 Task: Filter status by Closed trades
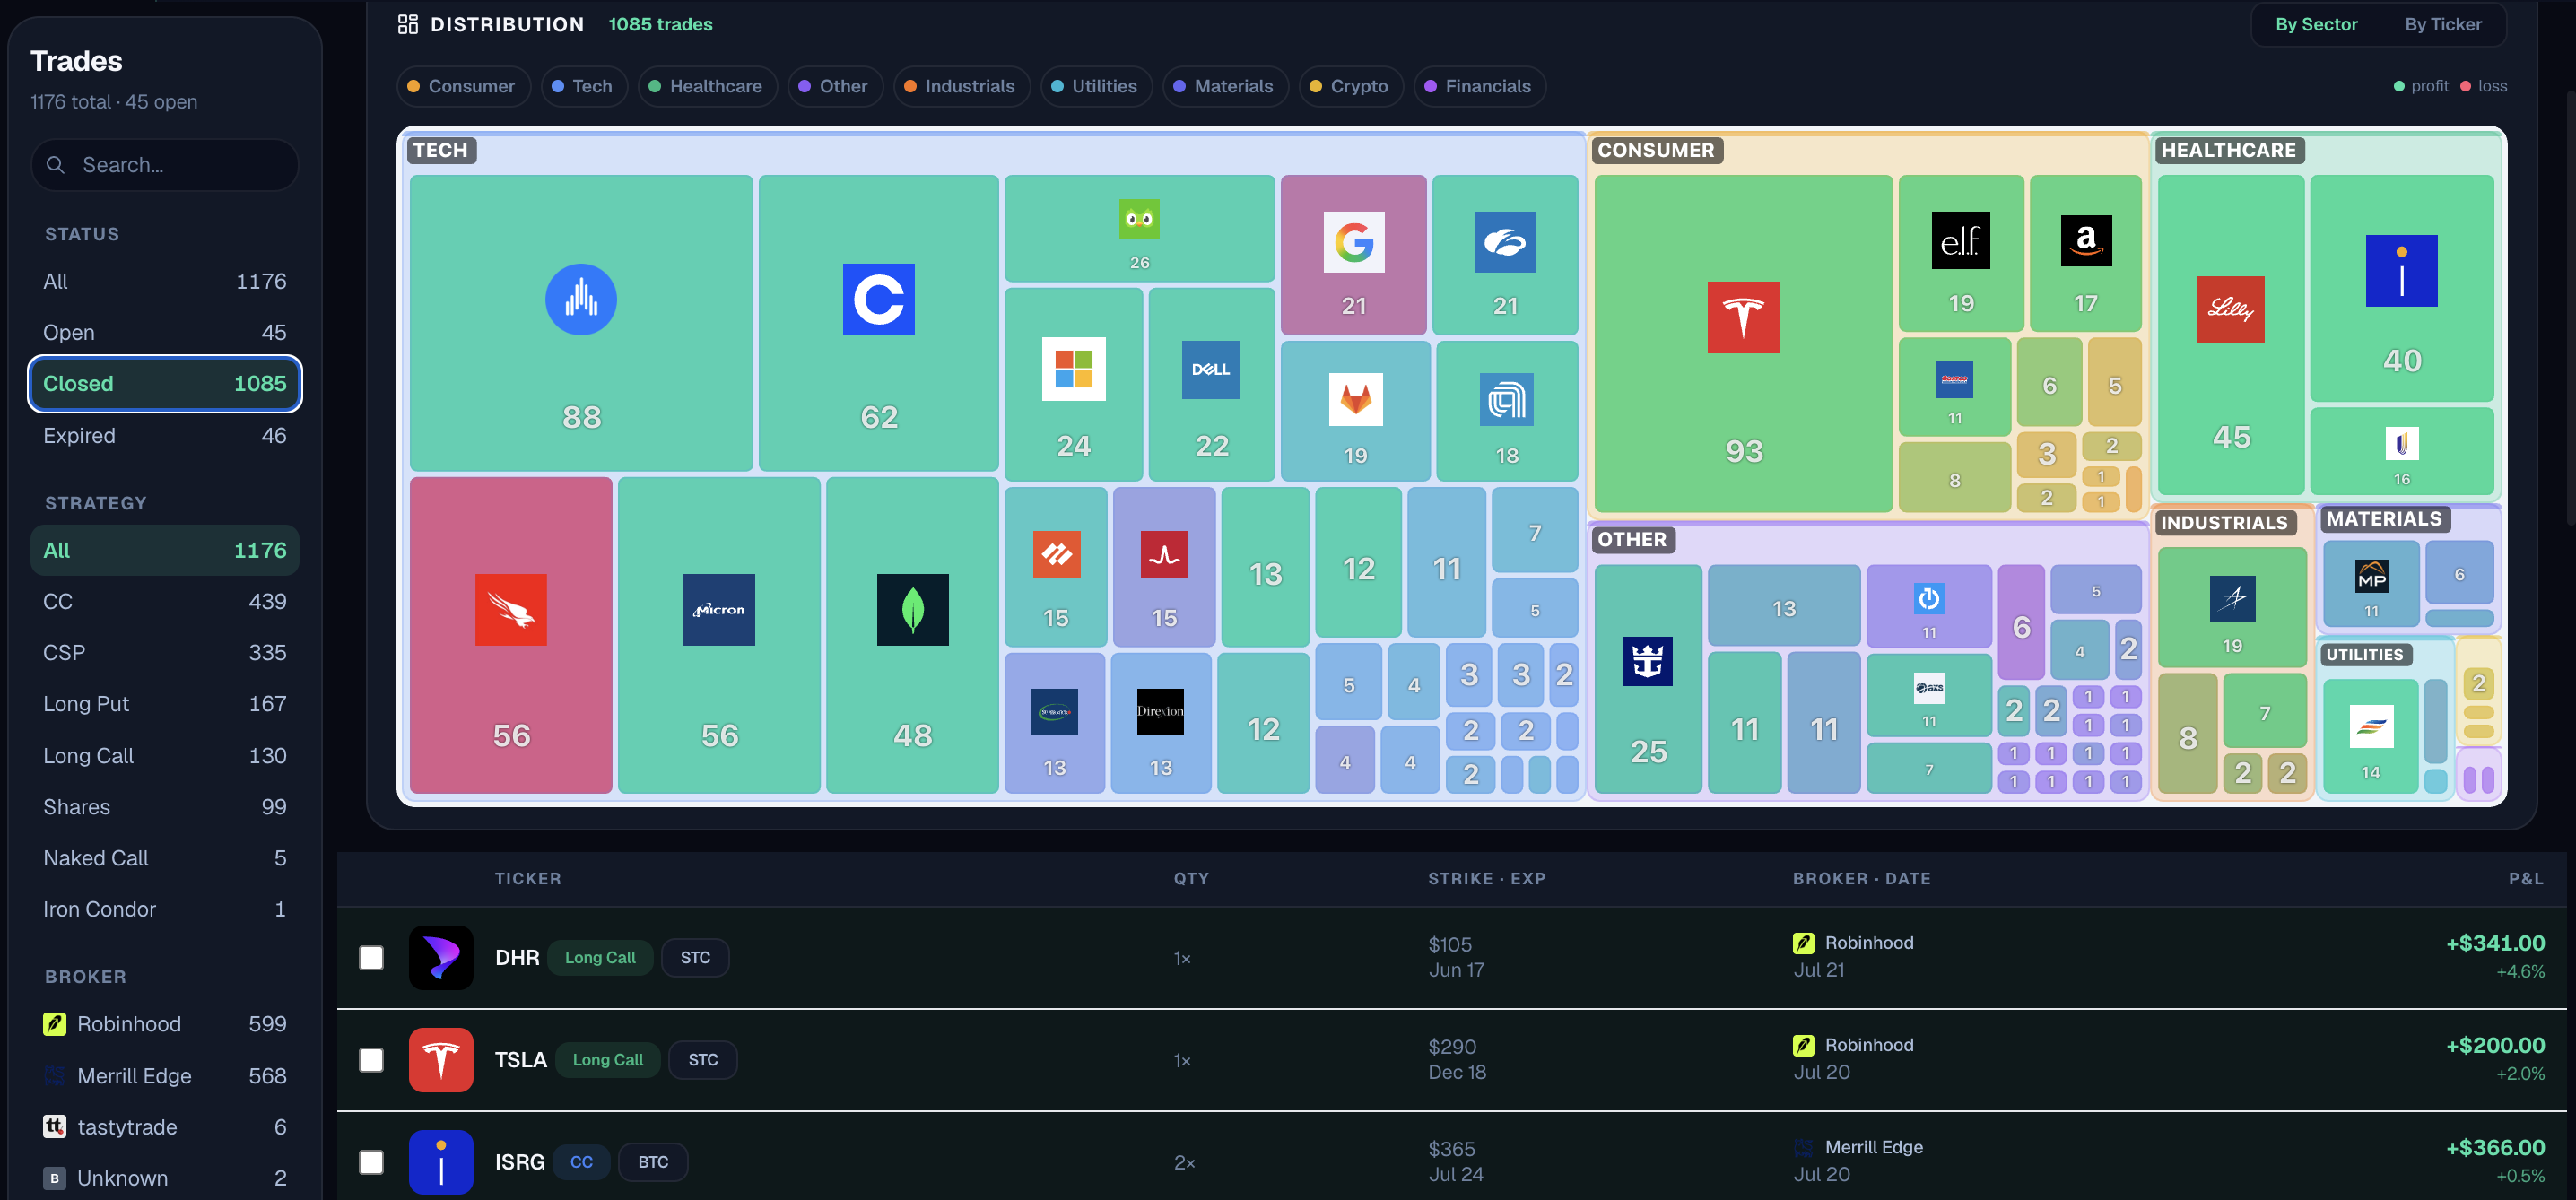click(x=165, y=384)
